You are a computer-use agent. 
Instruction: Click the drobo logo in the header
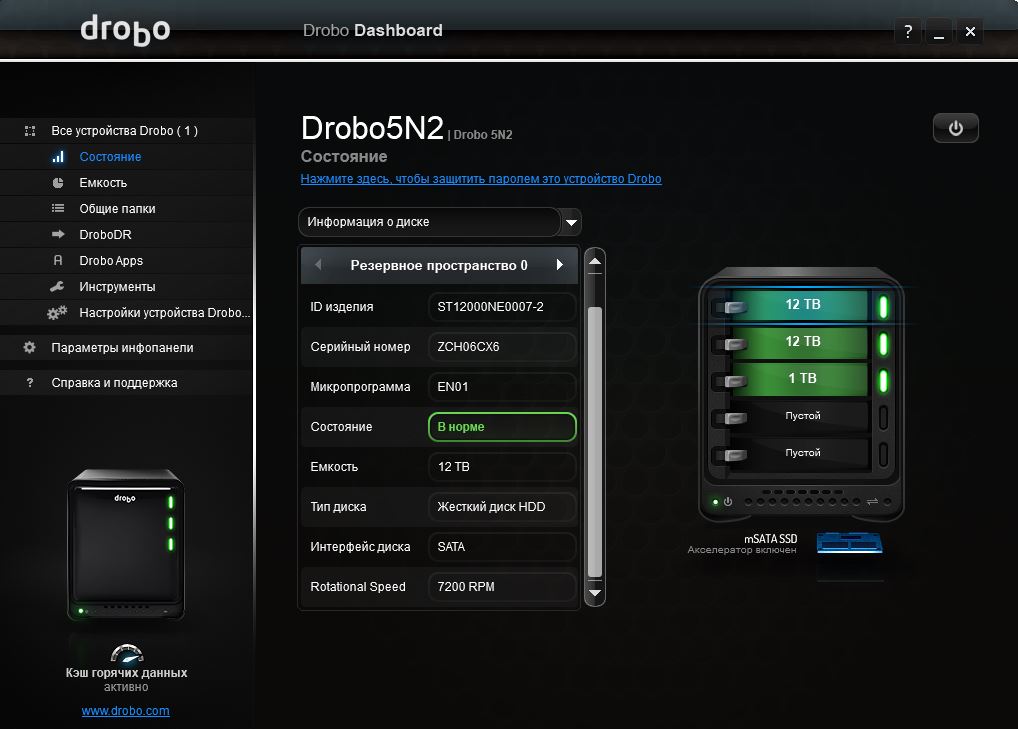click(125, 31)
